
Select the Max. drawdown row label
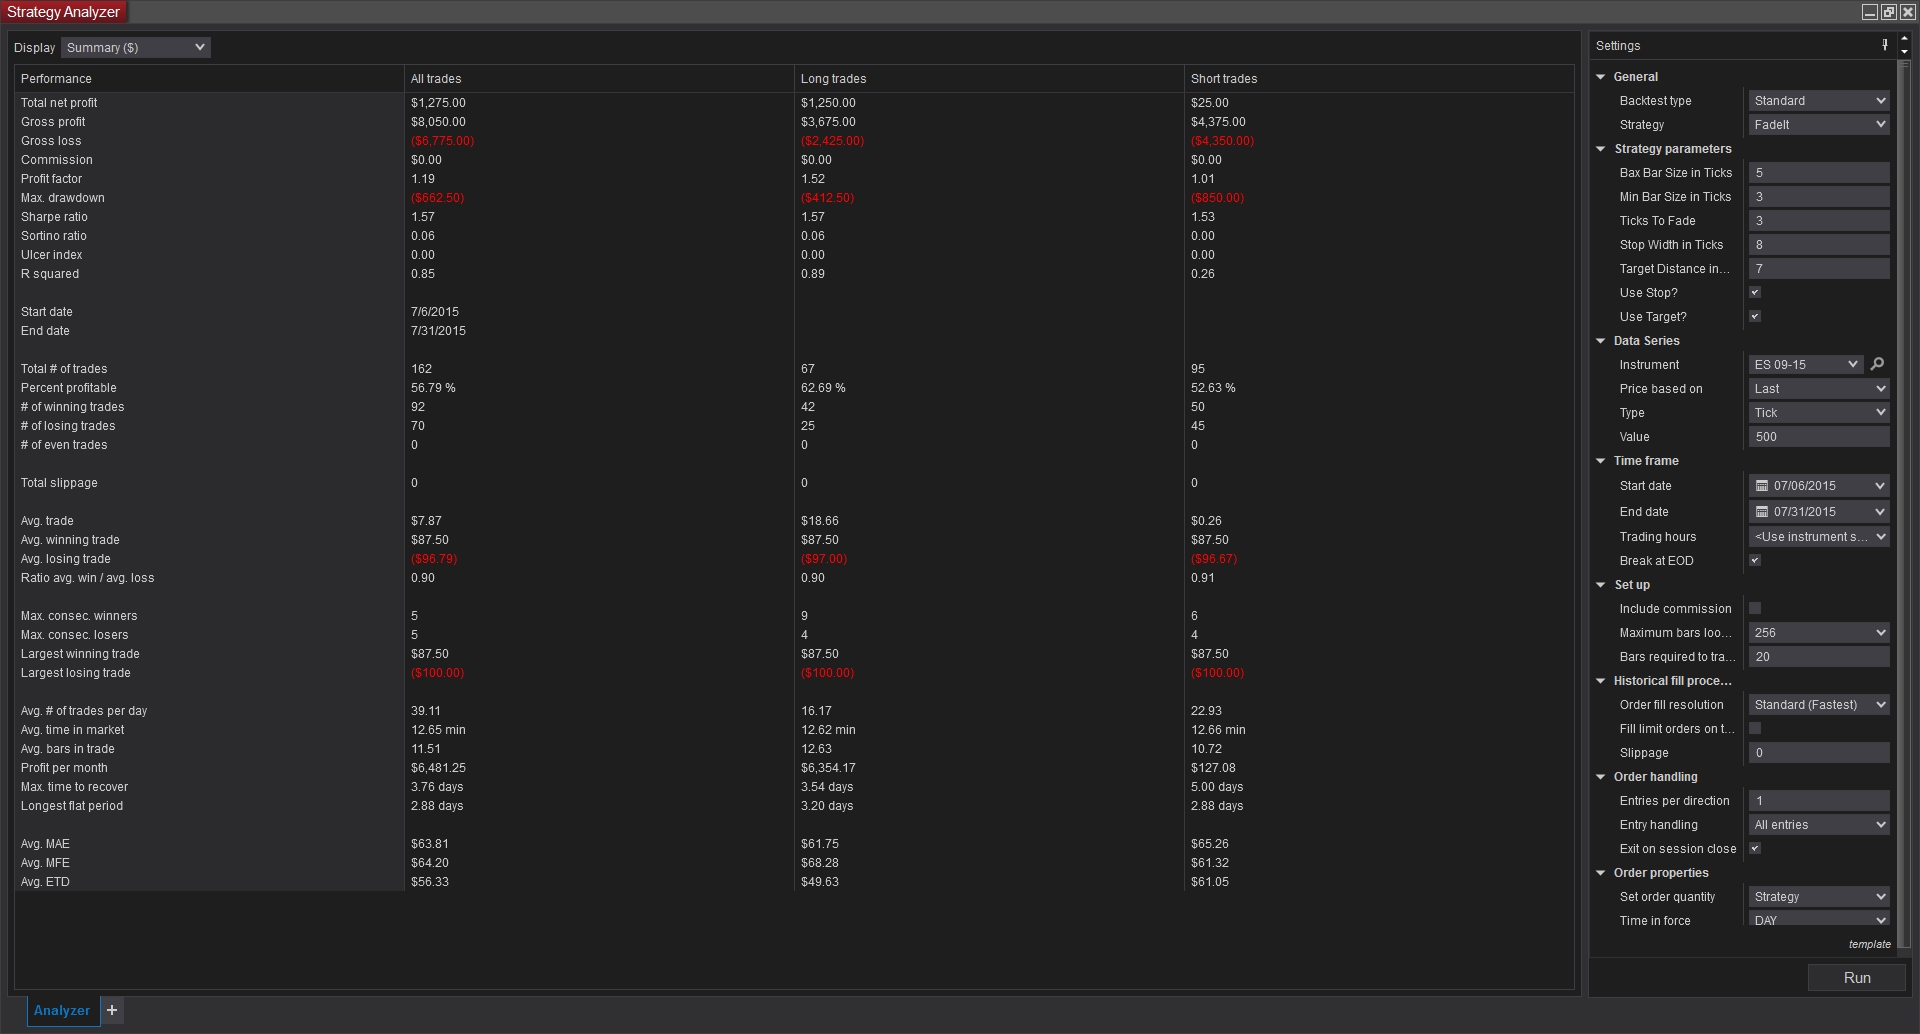[x=63, y=198]
